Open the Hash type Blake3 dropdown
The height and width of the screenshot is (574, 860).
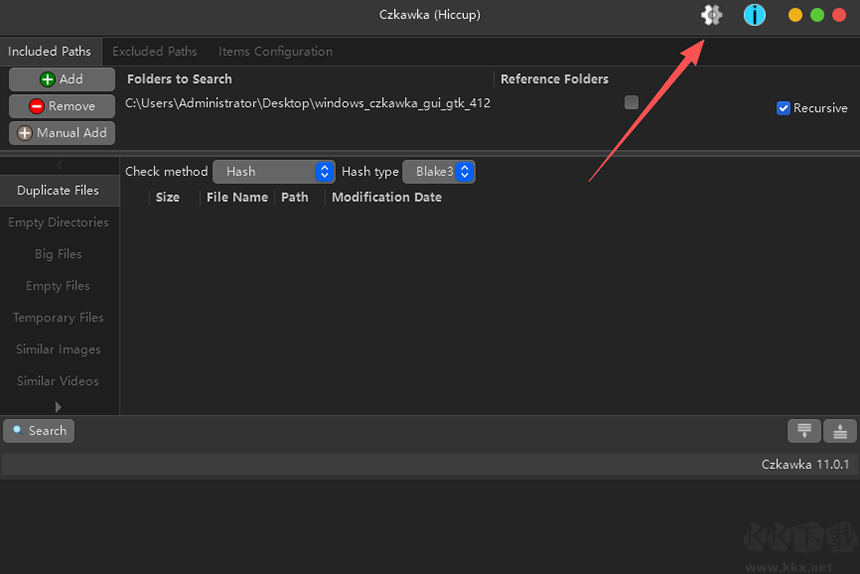click(439, 172)
